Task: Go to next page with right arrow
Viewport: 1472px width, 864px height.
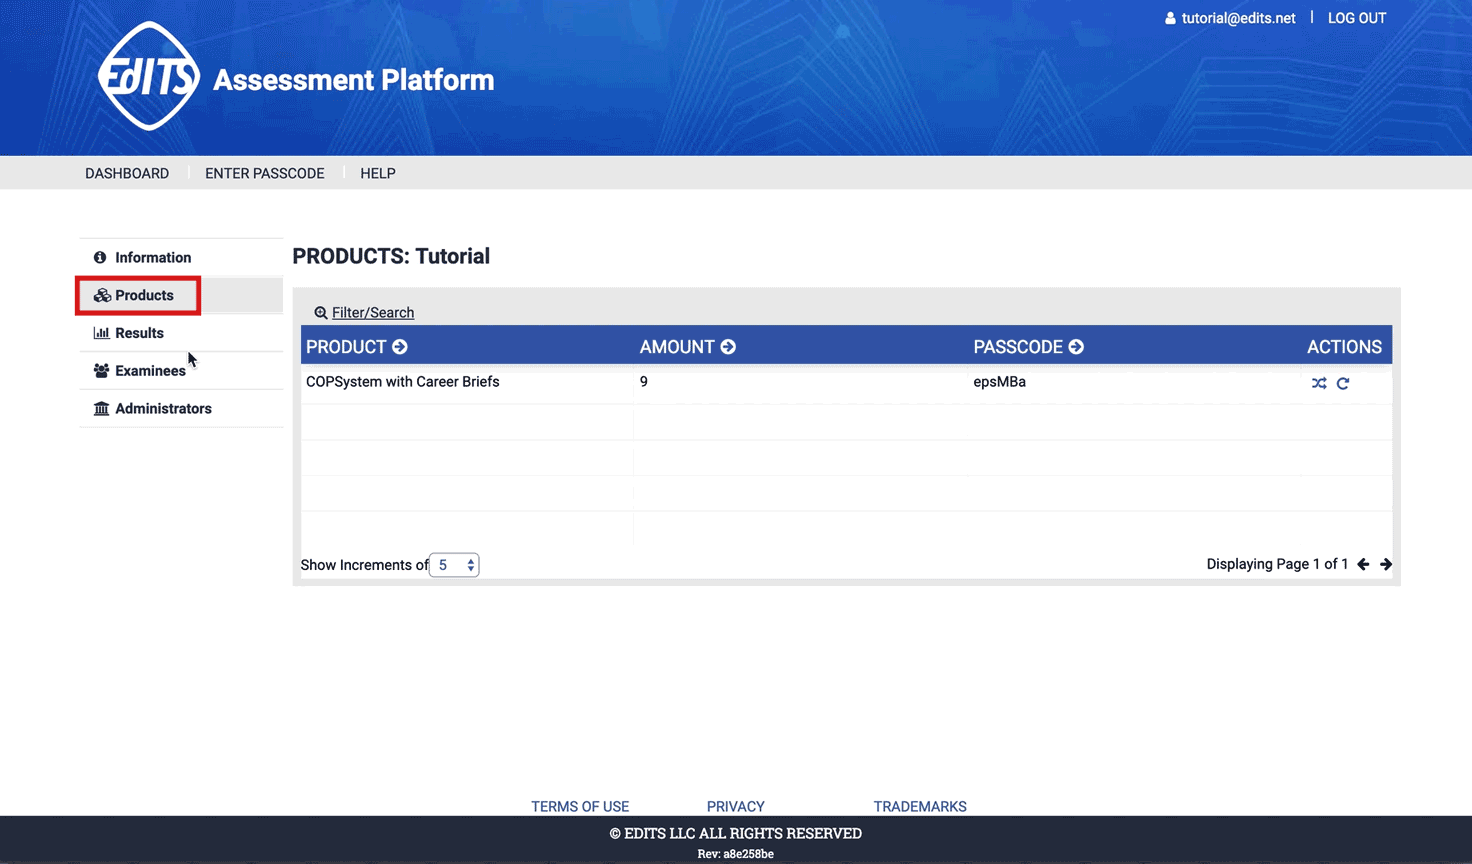Action: (1386, 564)
